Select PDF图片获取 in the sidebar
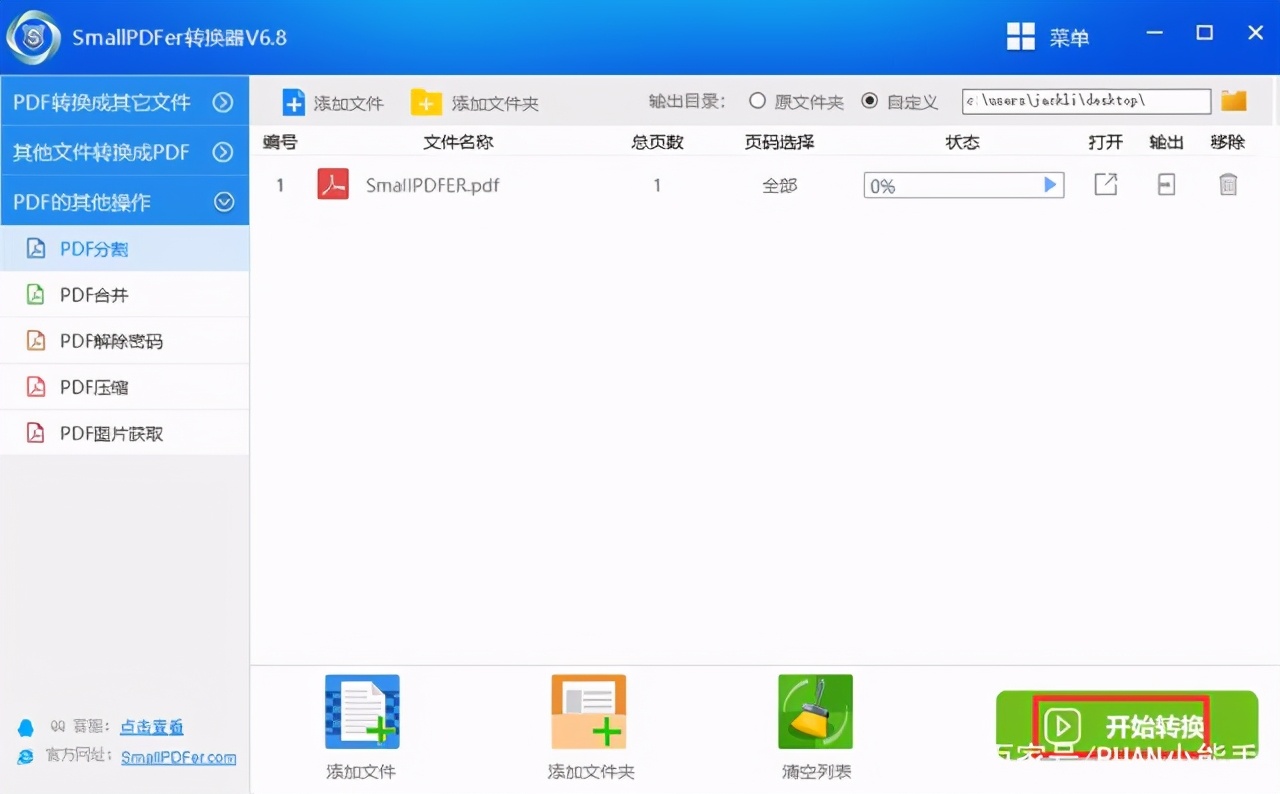The width and height of the screenshot is (1280, 794). (x=124, y=433)
